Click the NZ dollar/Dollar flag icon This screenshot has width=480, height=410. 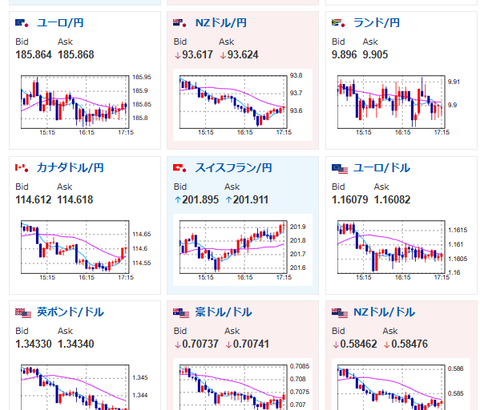pos(340,313)
